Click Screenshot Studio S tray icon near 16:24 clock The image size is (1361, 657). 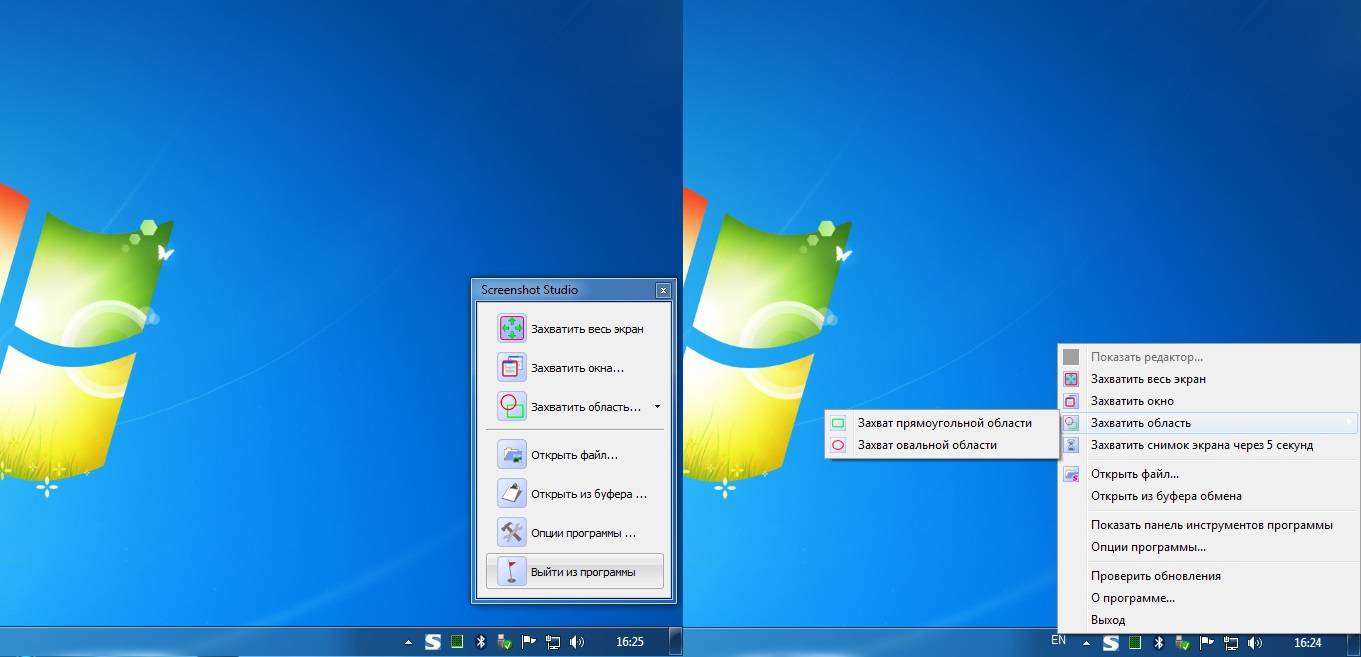click(x=1110, y=642)
